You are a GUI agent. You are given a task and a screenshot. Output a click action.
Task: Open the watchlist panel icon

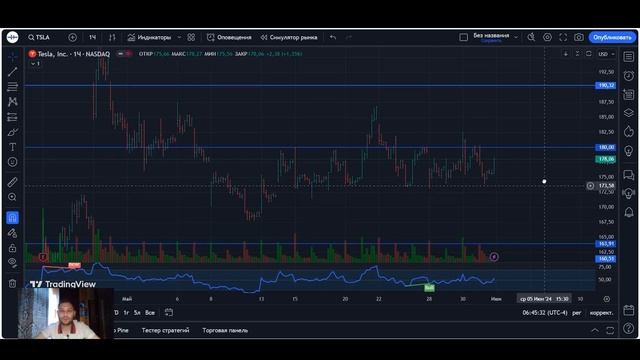pyautogui.click(x=629, y=57)
